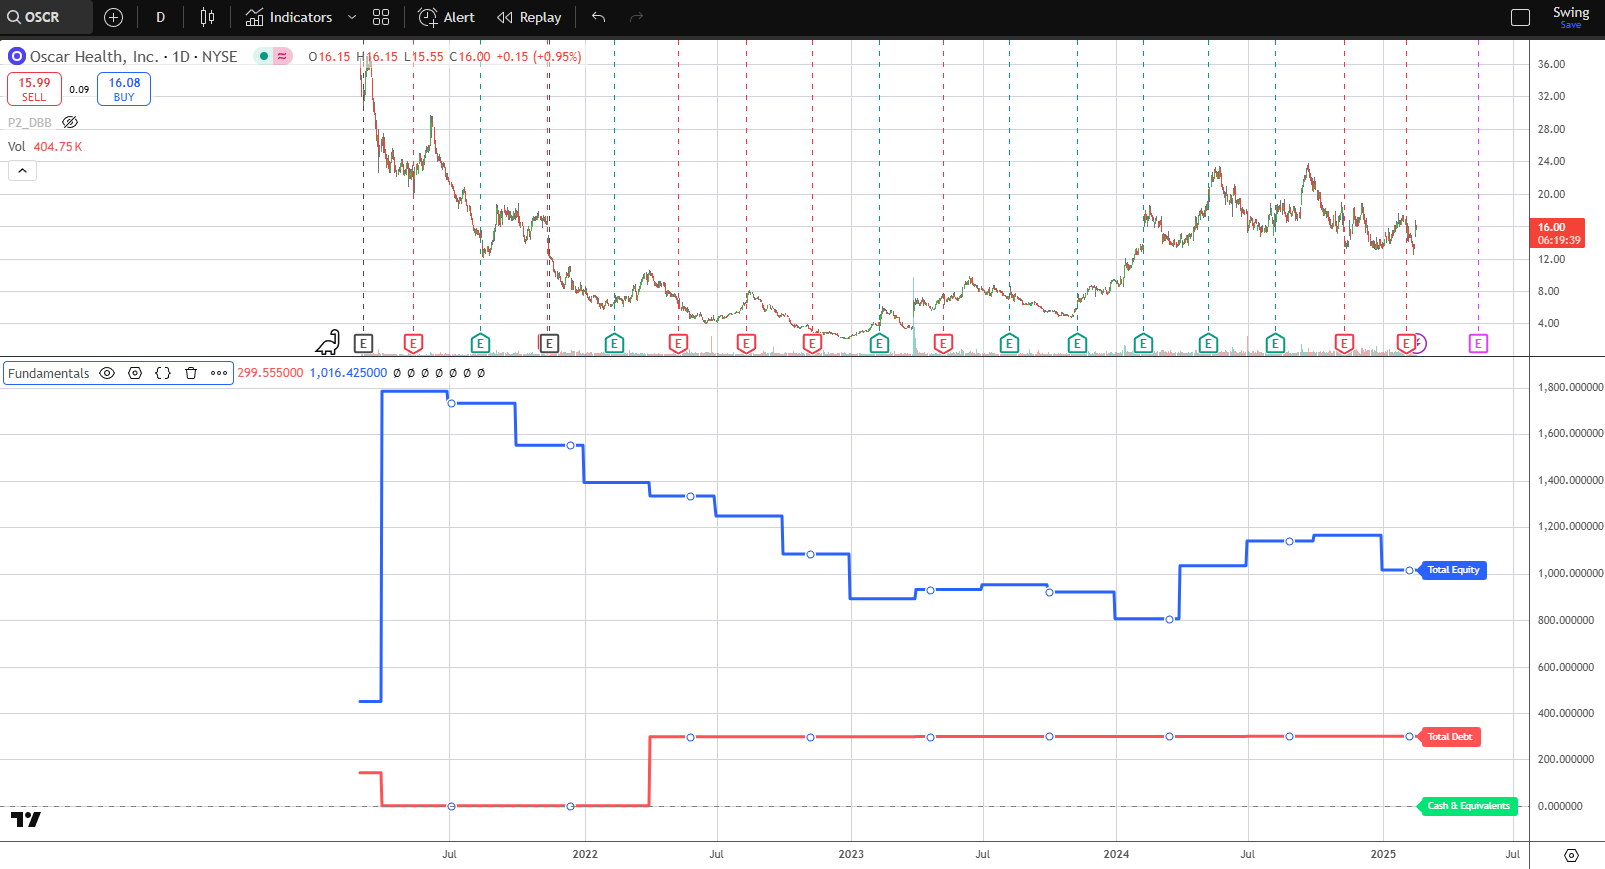The height and width of the screenshot is (869, 1605).
Task: Open more options for Fundamentals indicator
Action: [x=219, y=373]
